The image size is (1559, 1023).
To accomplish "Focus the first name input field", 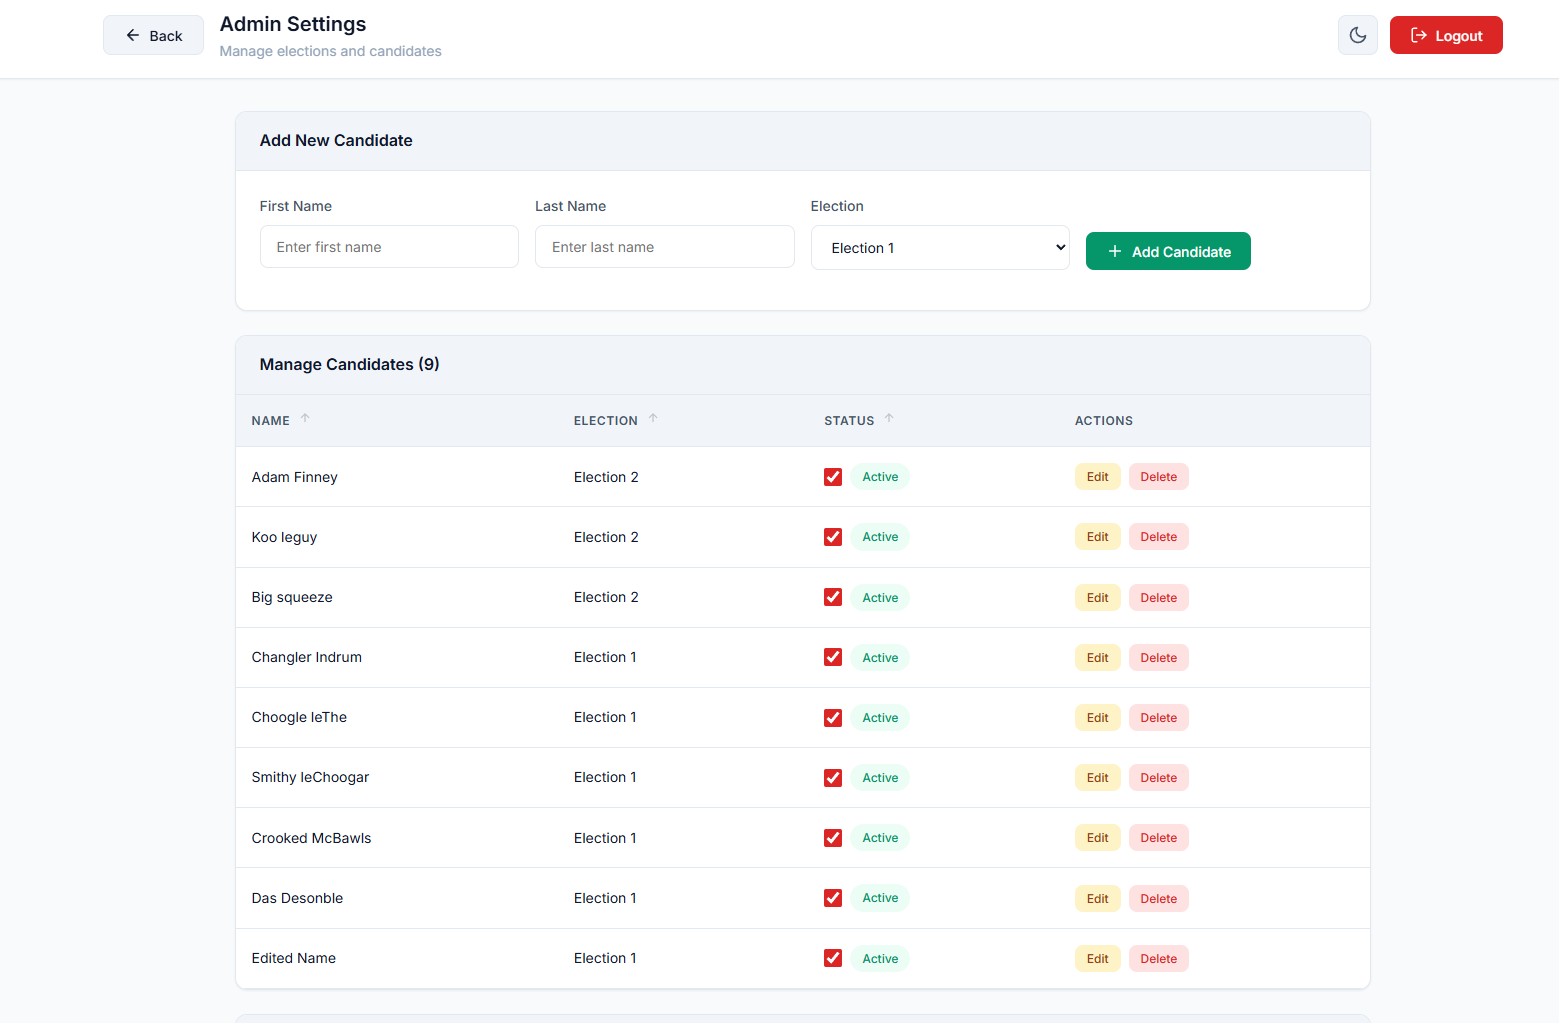I will (389, 247).
